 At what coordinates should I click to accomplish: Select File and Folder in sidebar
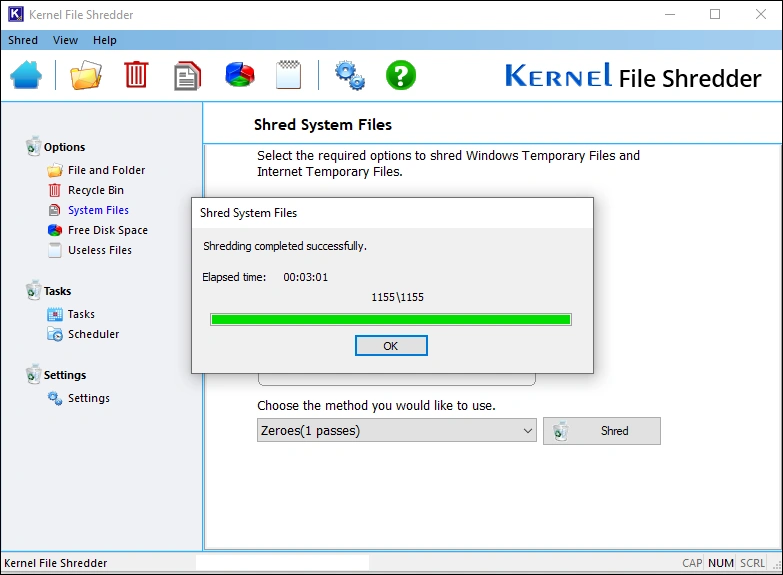point(106,170)
